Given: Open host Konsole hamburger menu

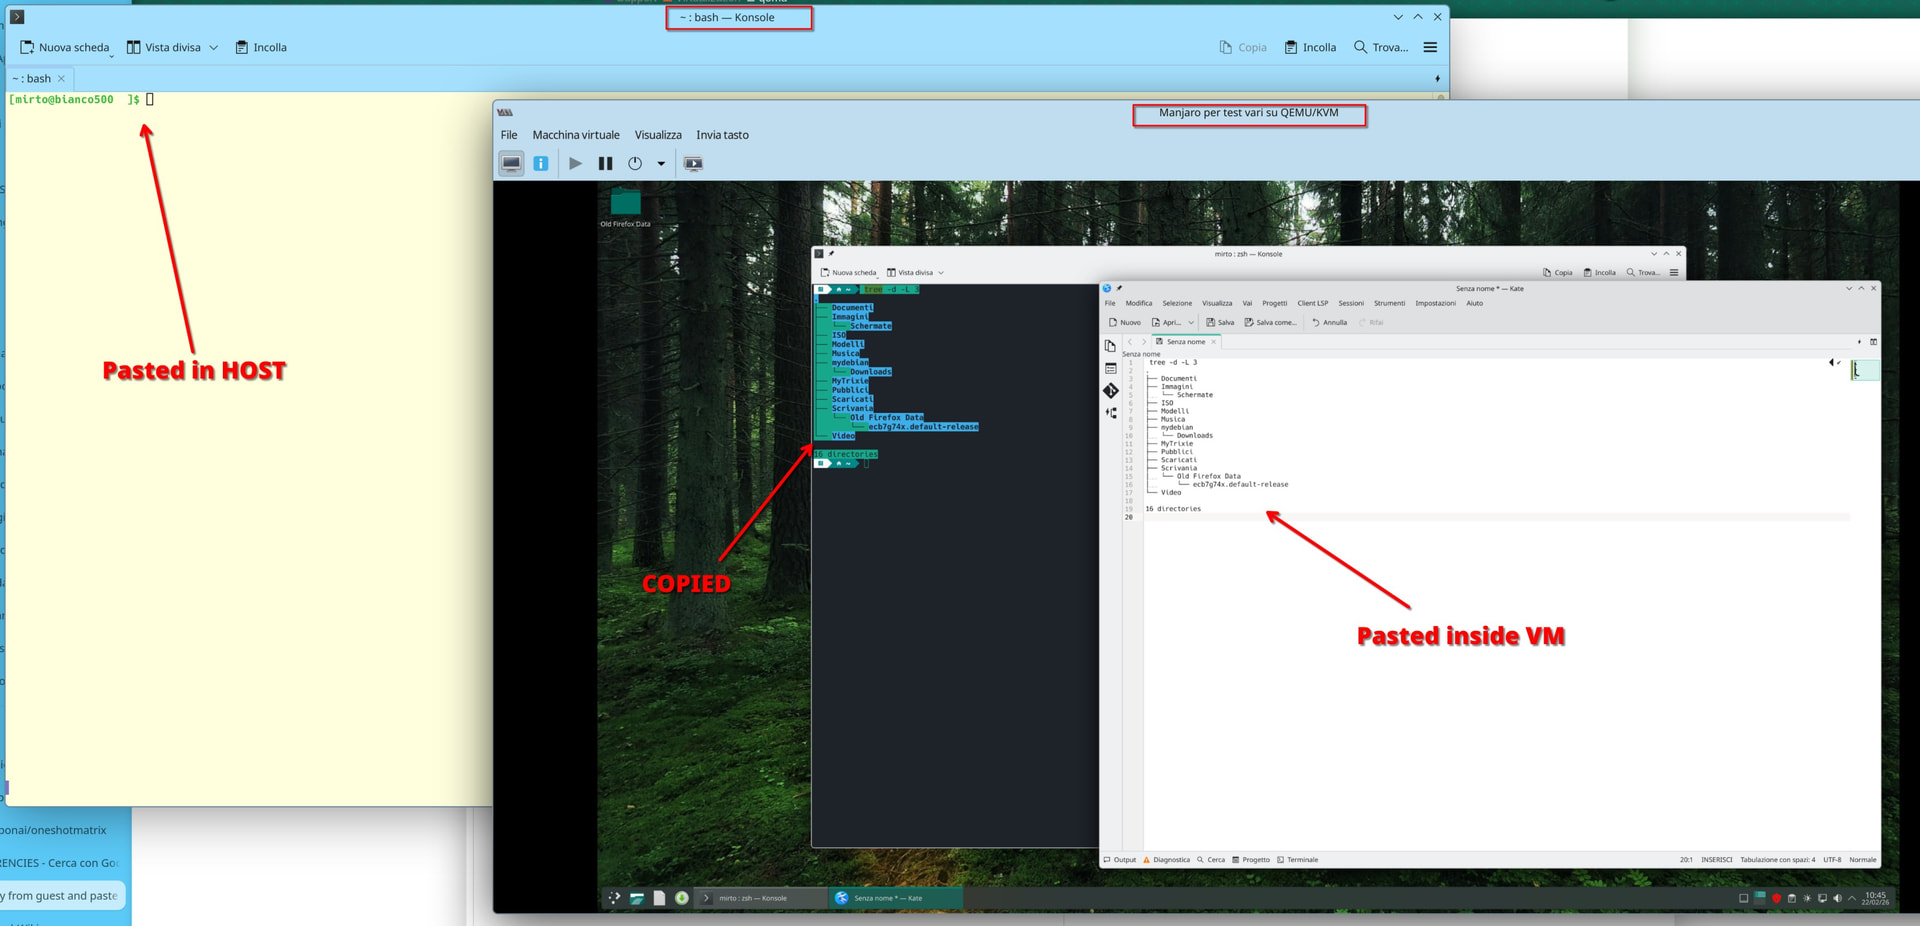Looking at the screenshot, I should click(1430, 47).
